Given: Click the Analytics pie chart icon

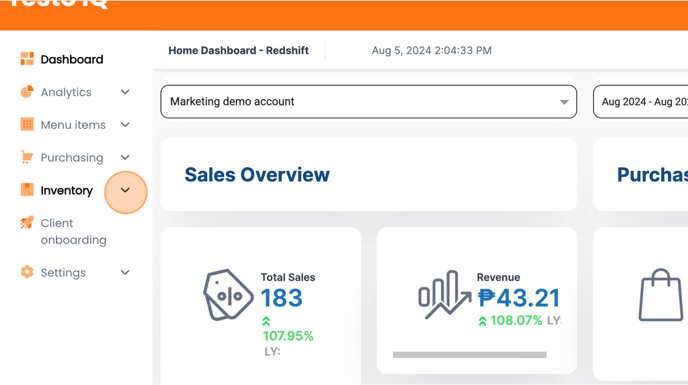Looking at the screenshot, I should 27,92.
